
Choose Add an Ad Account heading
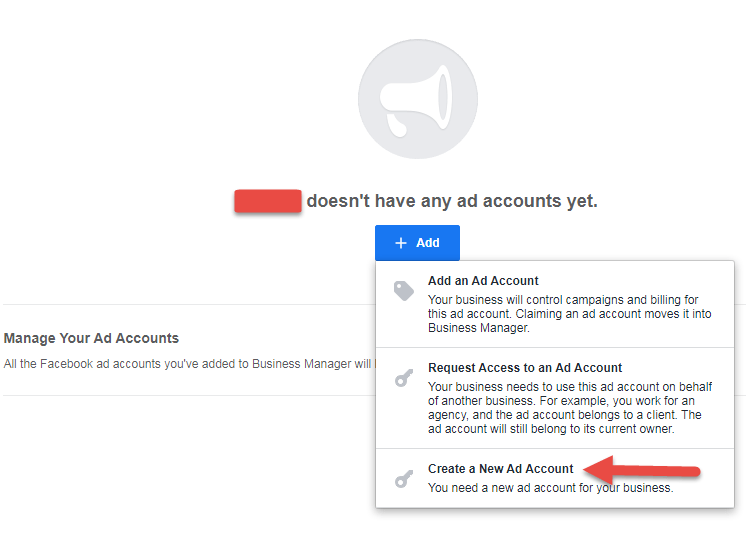(483, 281)
